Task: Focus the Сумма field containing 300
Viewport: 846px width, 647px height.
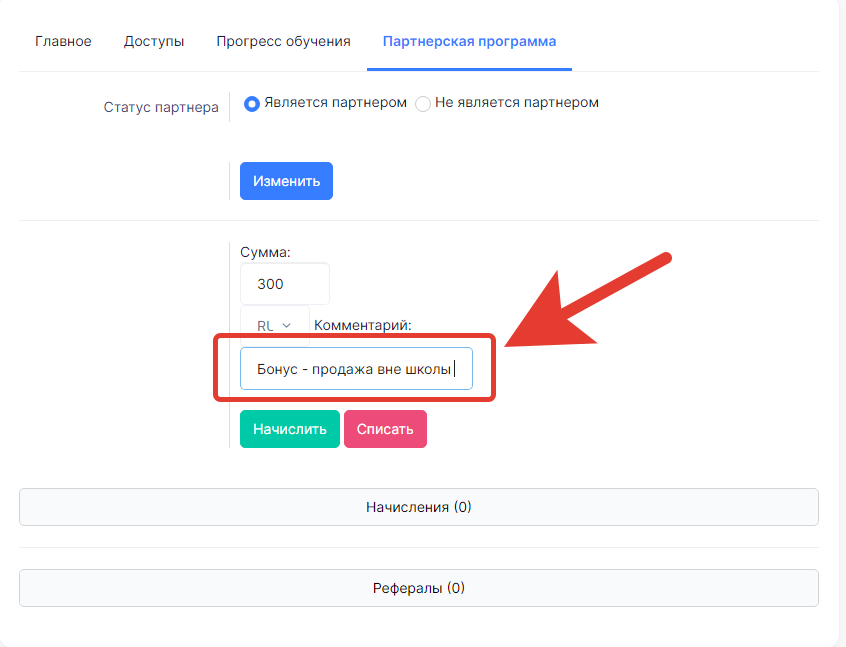Action: (x=284, y=284)
